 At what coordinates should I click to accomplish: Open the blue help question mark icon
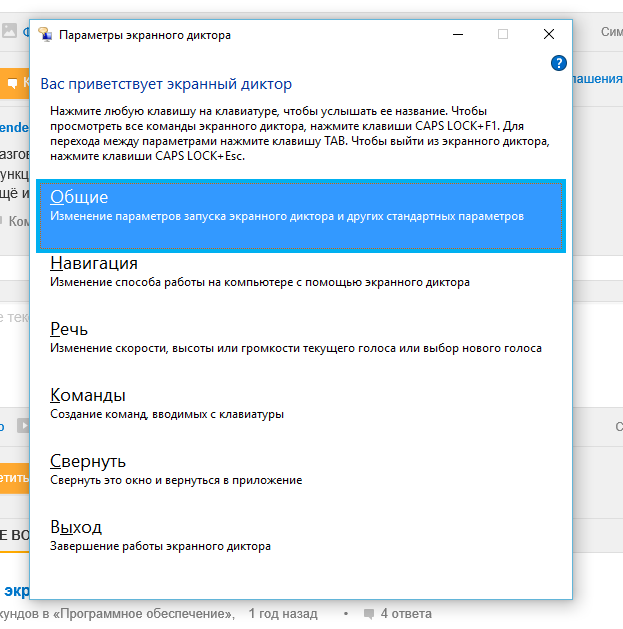coord(558,63)
